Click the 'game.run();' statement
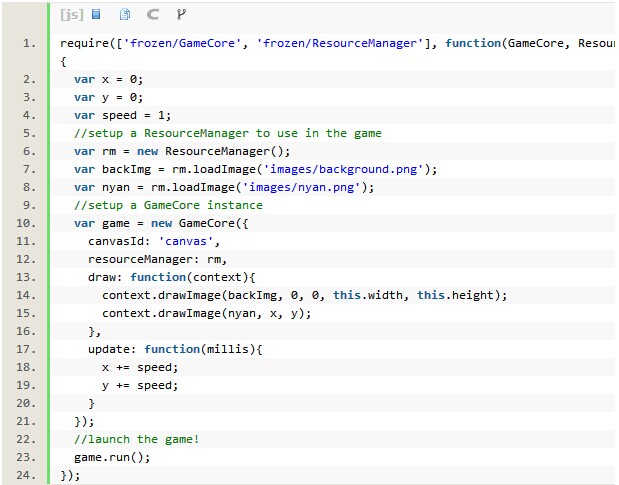Screen dimensions: 619x485 pyautogui.click(x=112, y=457)
